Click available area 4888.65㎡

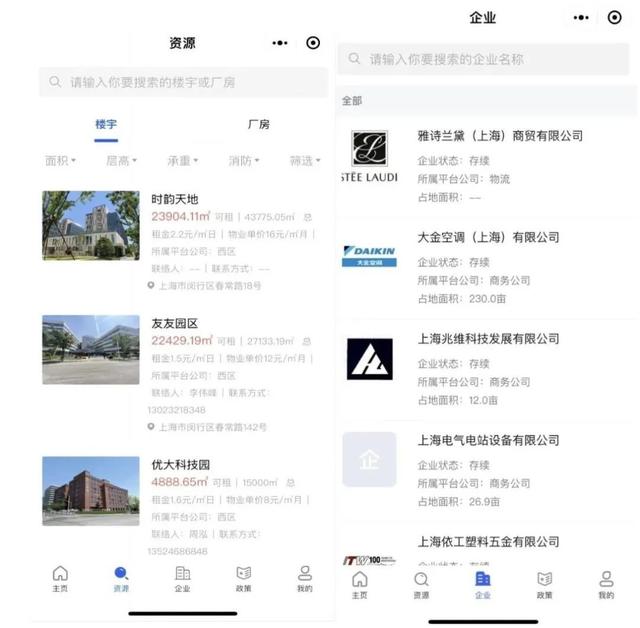[x=180, y=482]
